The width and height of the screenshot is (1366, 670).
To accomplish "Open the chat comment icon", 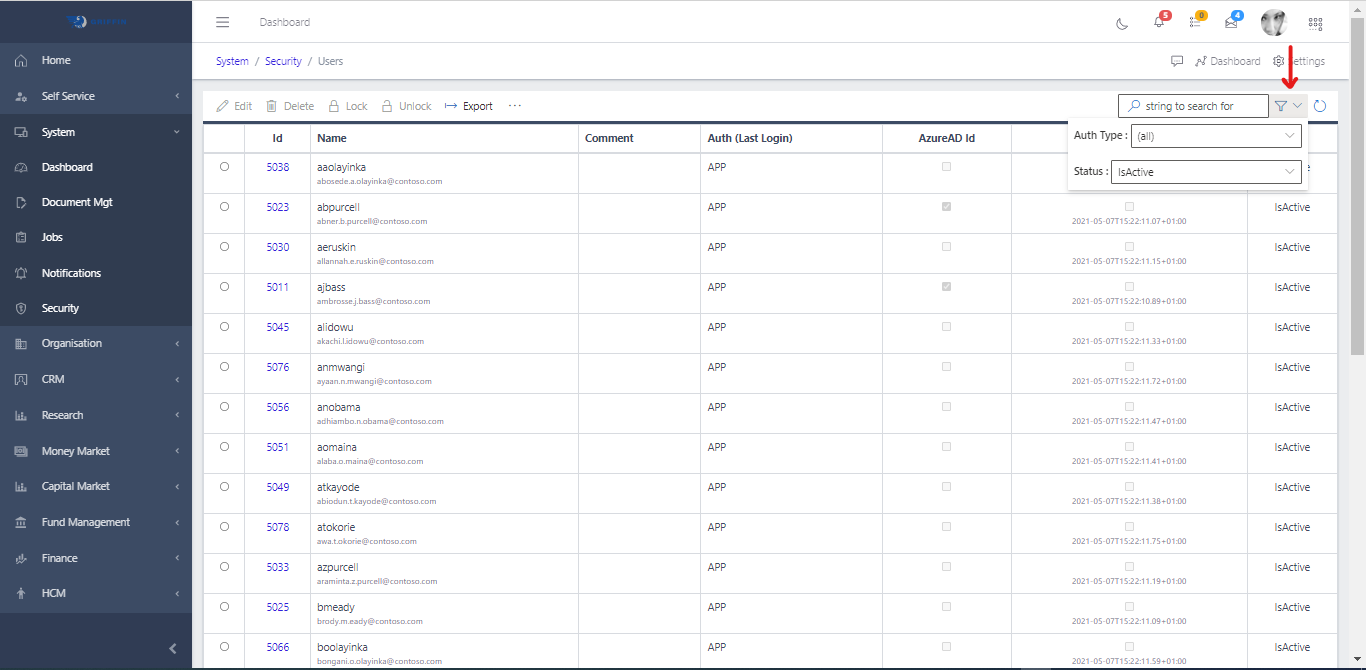I will pos(1177,61).
